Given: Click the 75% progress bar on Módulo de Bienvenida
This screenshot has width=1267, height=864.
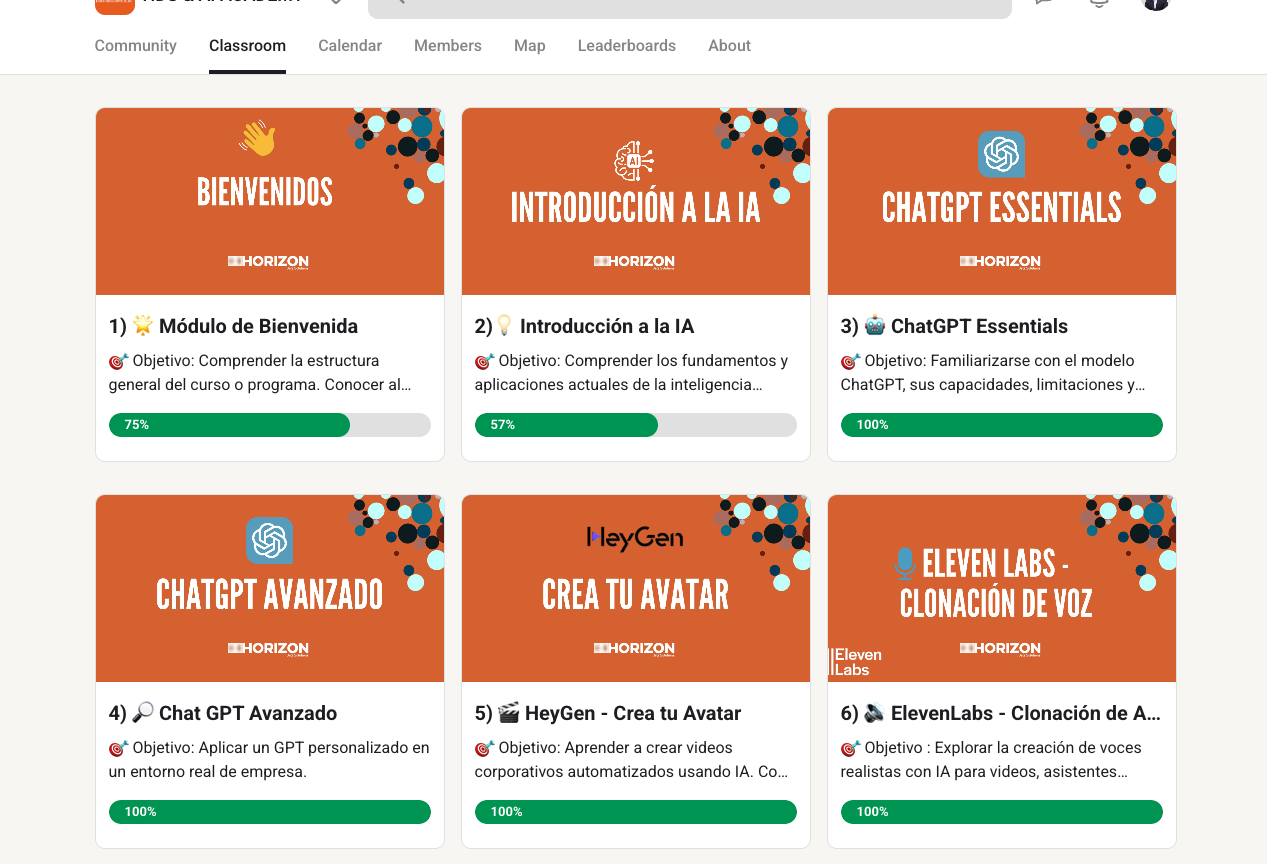Looking at the screenshot, I should point(270,425).
